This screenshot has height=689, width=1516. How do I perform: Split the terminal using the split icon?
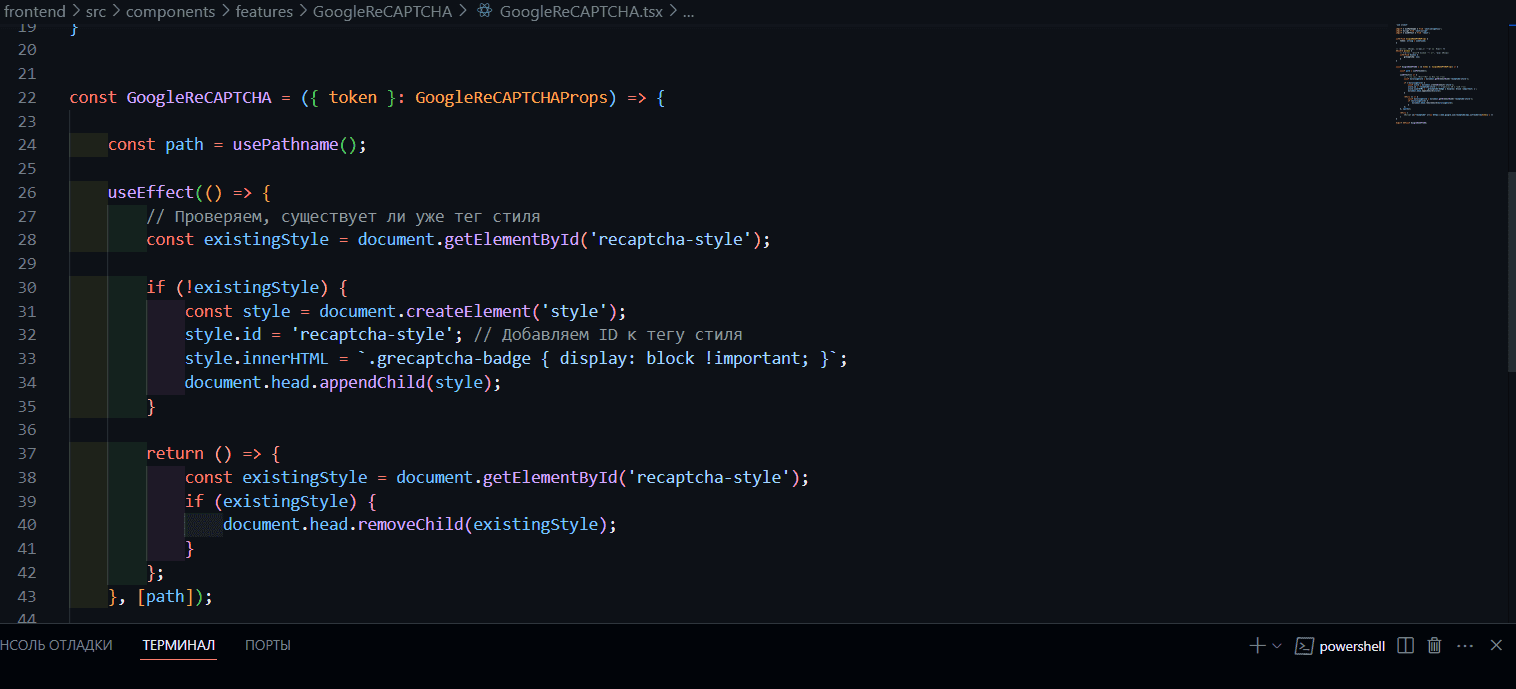click(x=1405, y=645)
